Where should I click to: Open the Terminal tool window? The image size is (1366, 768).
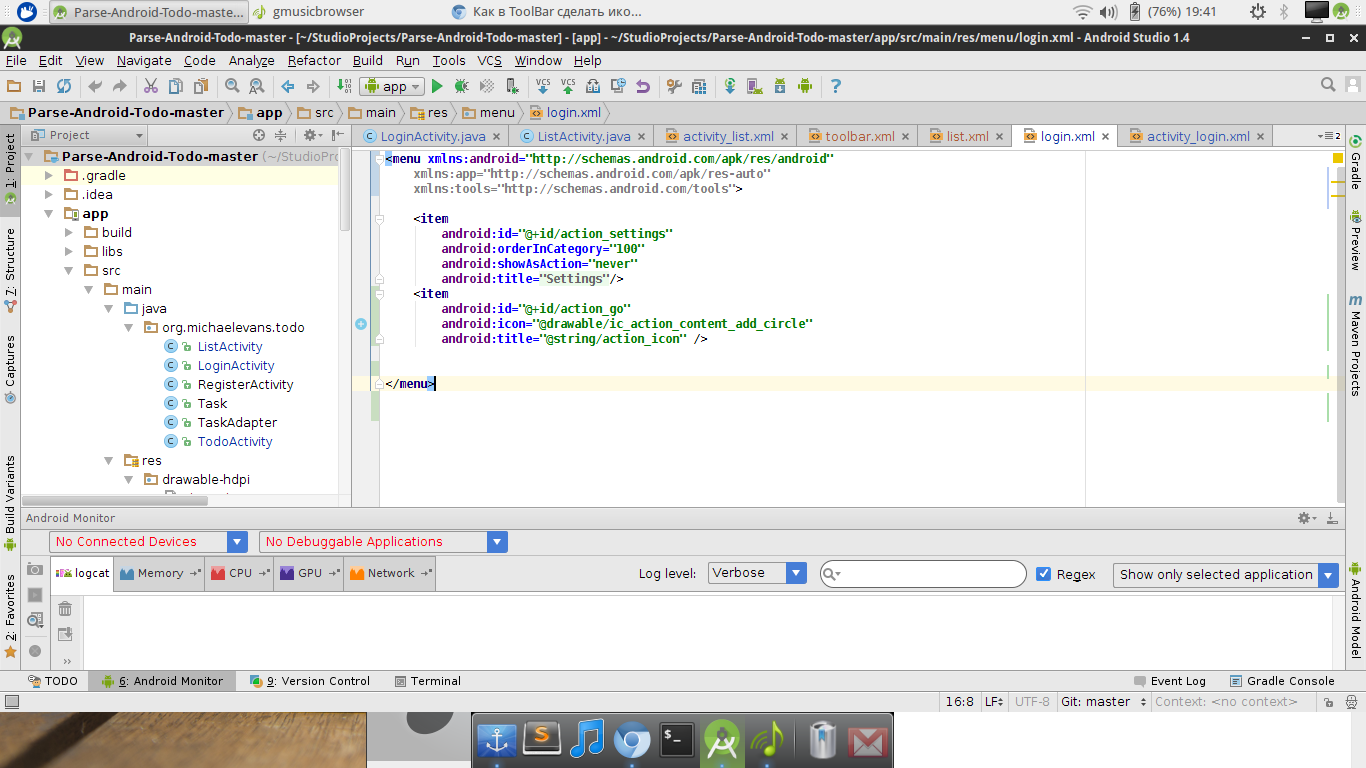427,681
